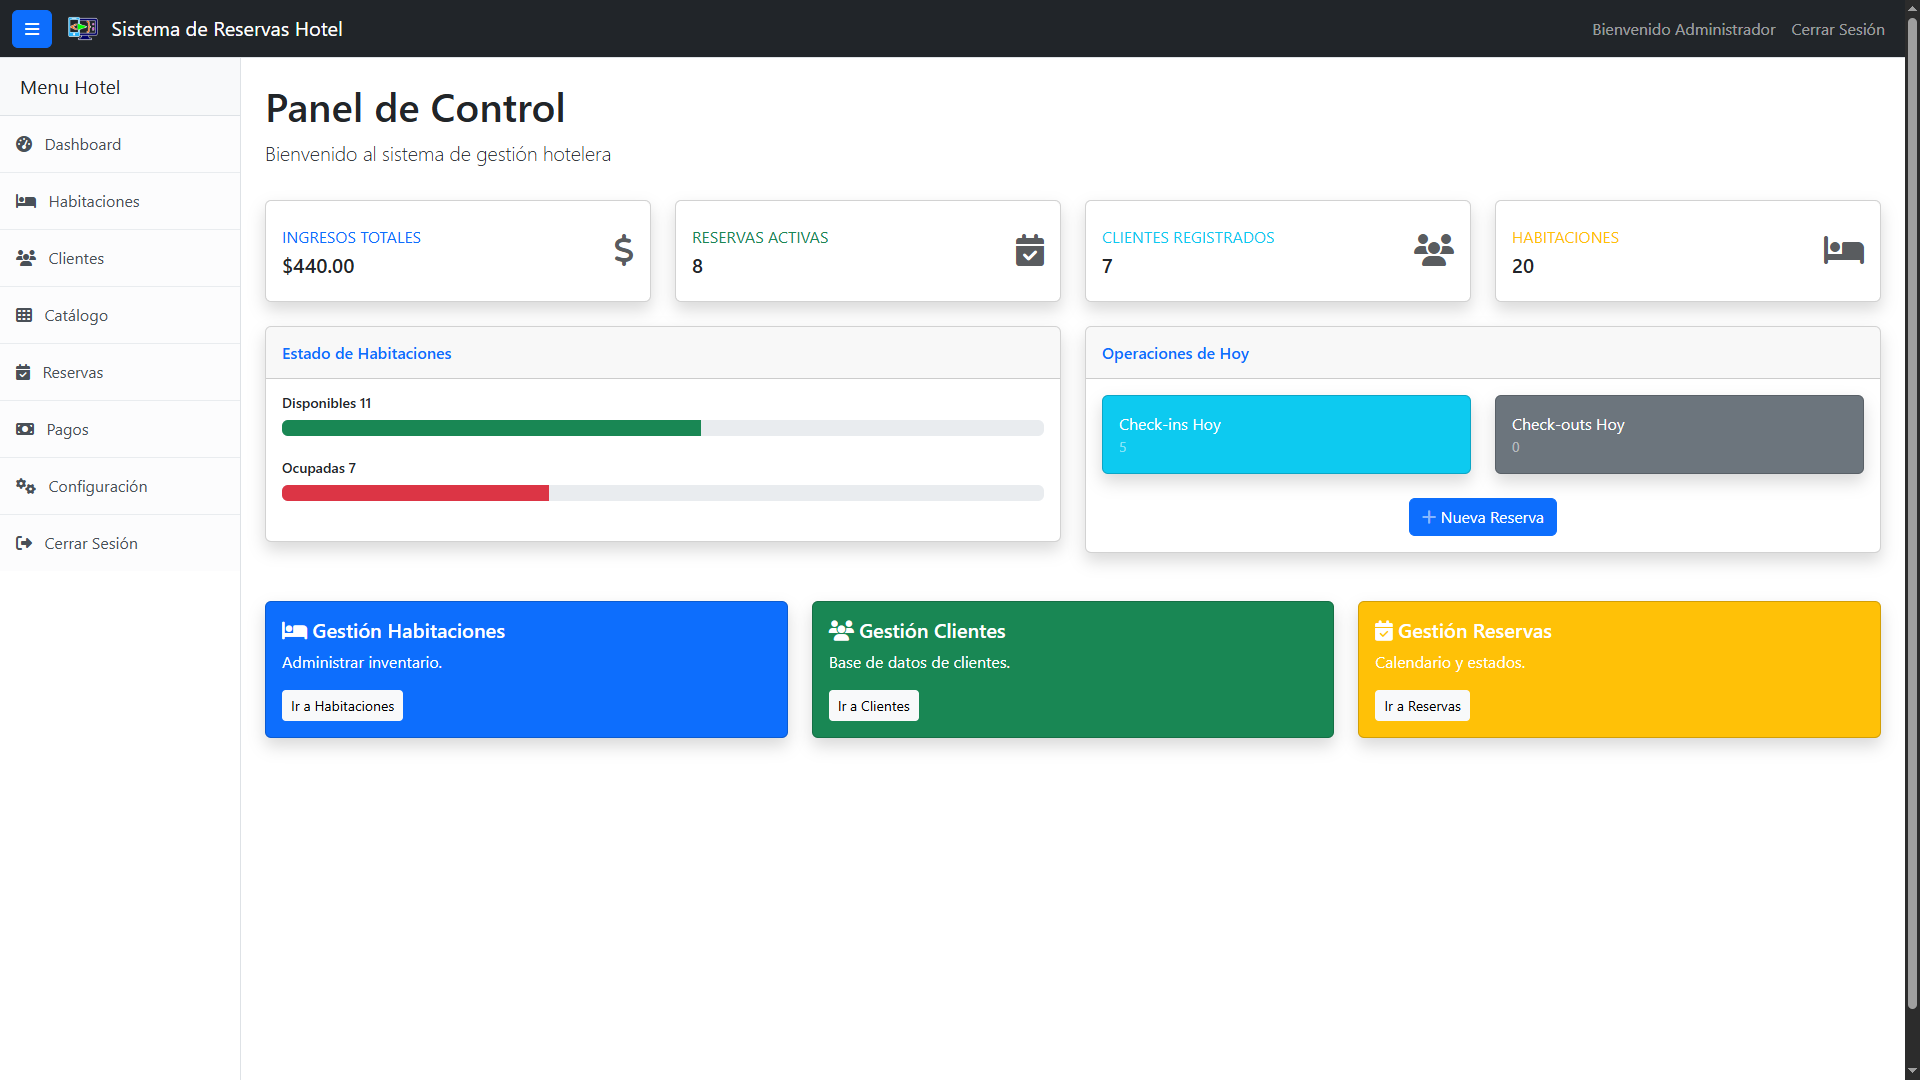1920x1080 pixels.
Task: Click the calendar check reservations icon
Action: (1029, 250)
